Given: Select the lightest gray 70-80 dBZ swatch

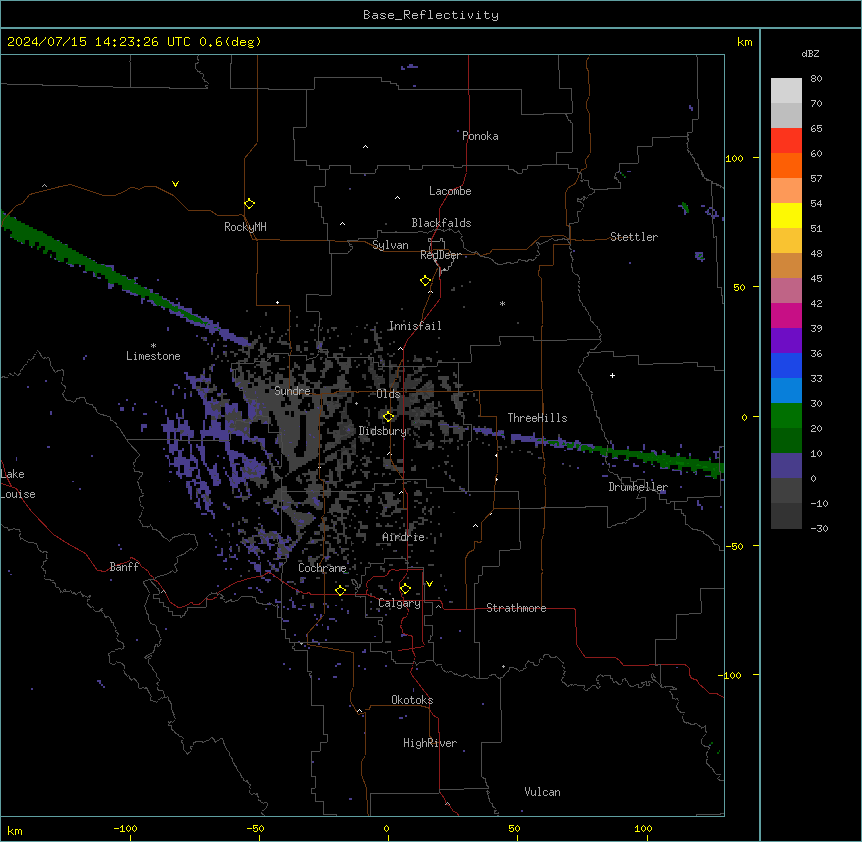Looking at the screenshot, I should click(786, 91).
